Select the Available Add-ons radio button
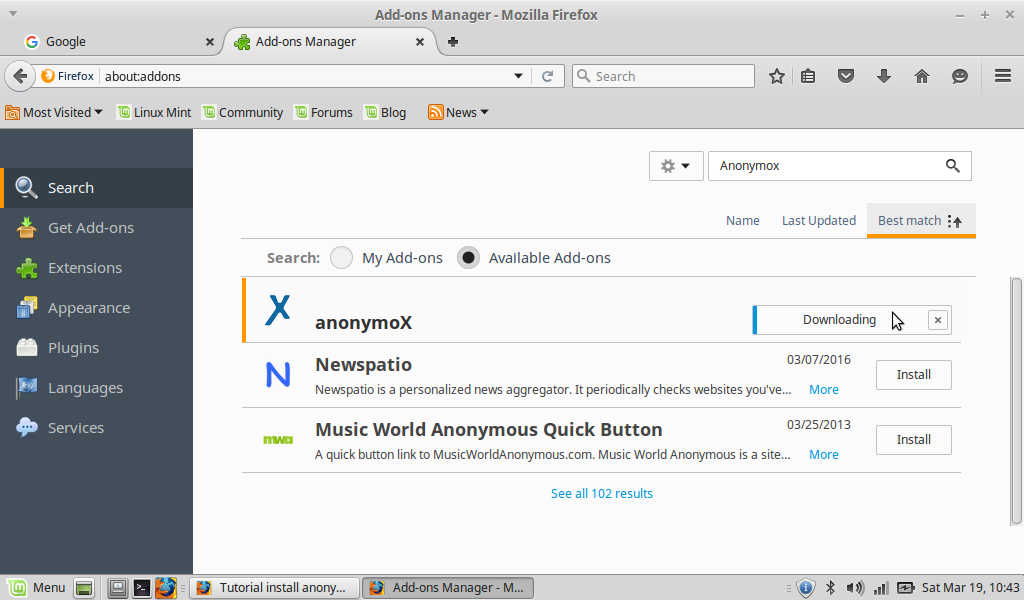The image size is (1024, 600). [x=468, y=258]
